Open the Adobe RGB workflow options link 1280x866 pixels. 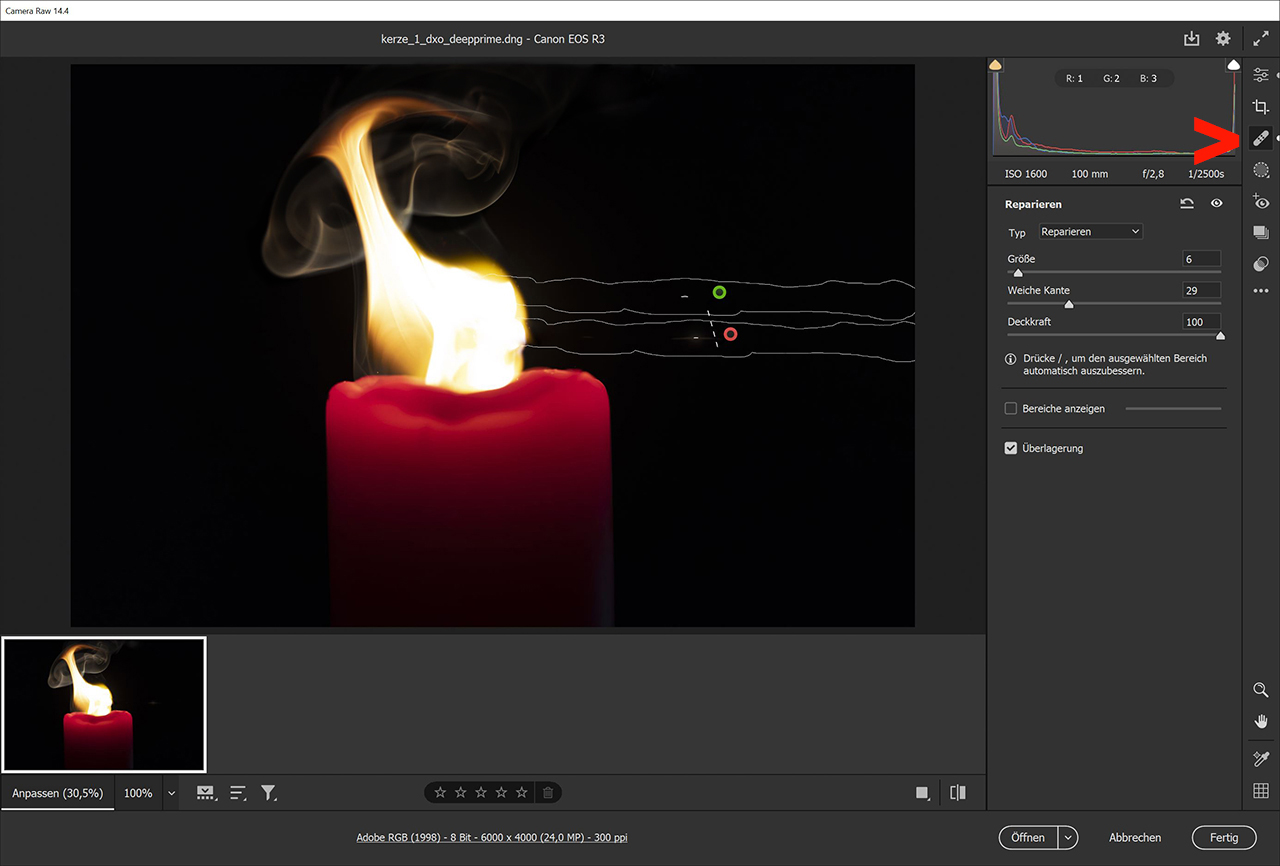coord(492,838)
